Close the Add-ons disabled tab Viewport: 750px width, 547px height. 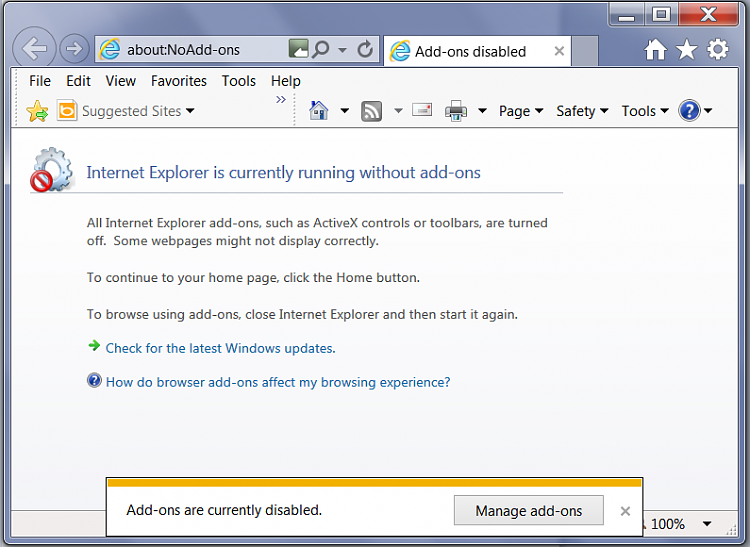(x=559, y=51)
